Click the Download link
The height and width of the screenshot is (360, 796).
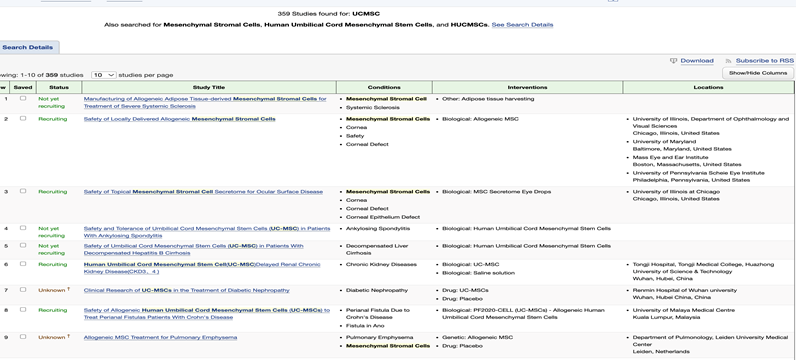pyautogui.click(x=697, y=61)
